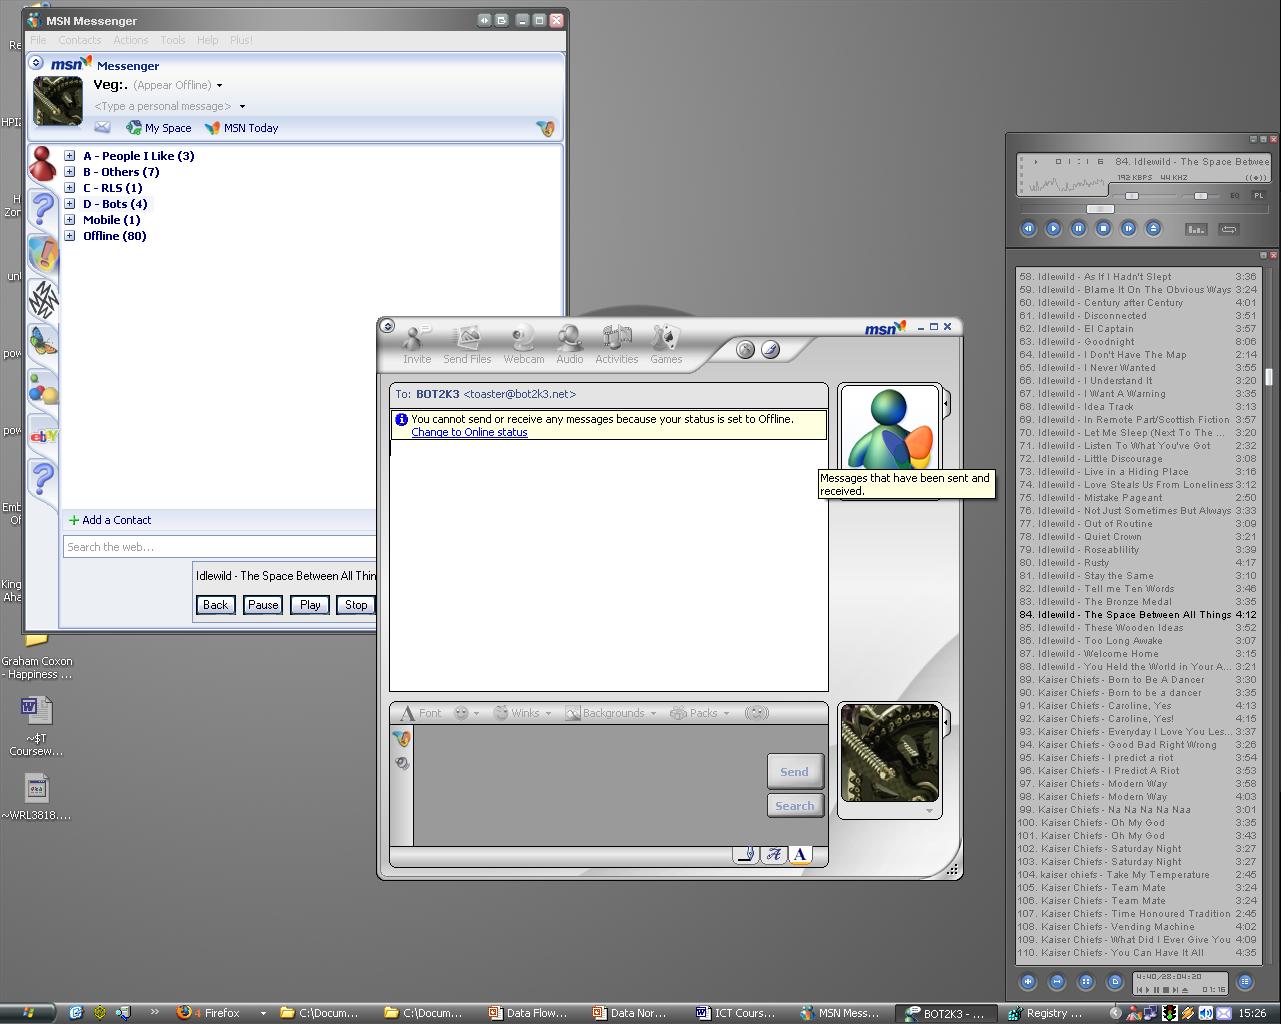This screenshot has height=1024, width=1281.
Task: Open Games in chat toolbar
Action: coord(666,344)
